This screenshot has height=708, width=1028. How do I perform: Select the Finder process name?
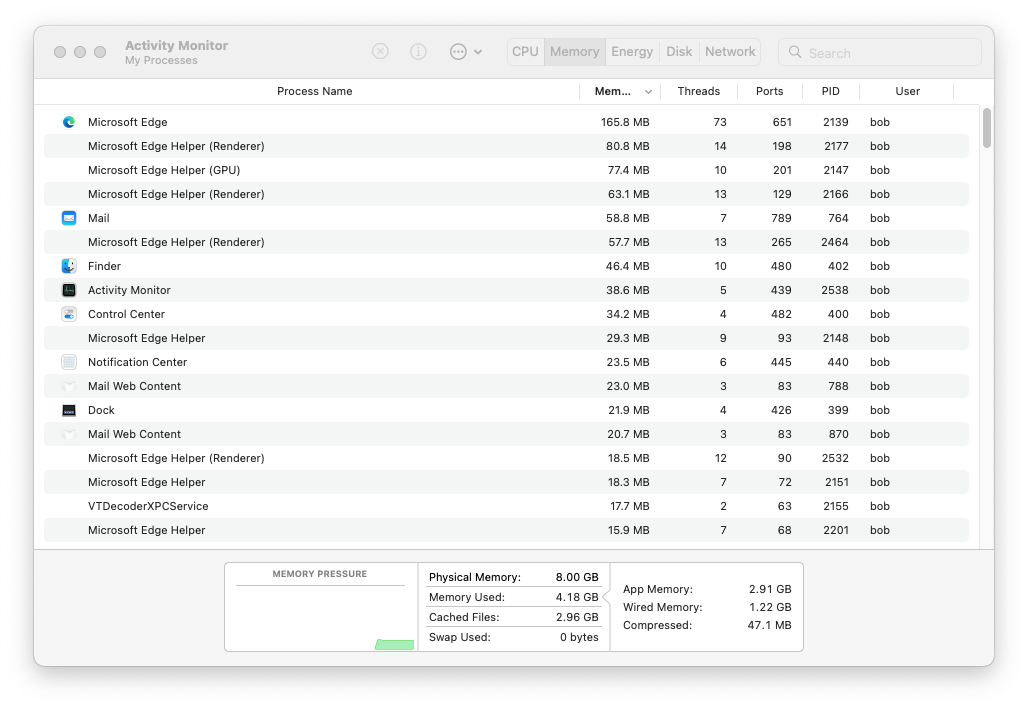point(104,266)
